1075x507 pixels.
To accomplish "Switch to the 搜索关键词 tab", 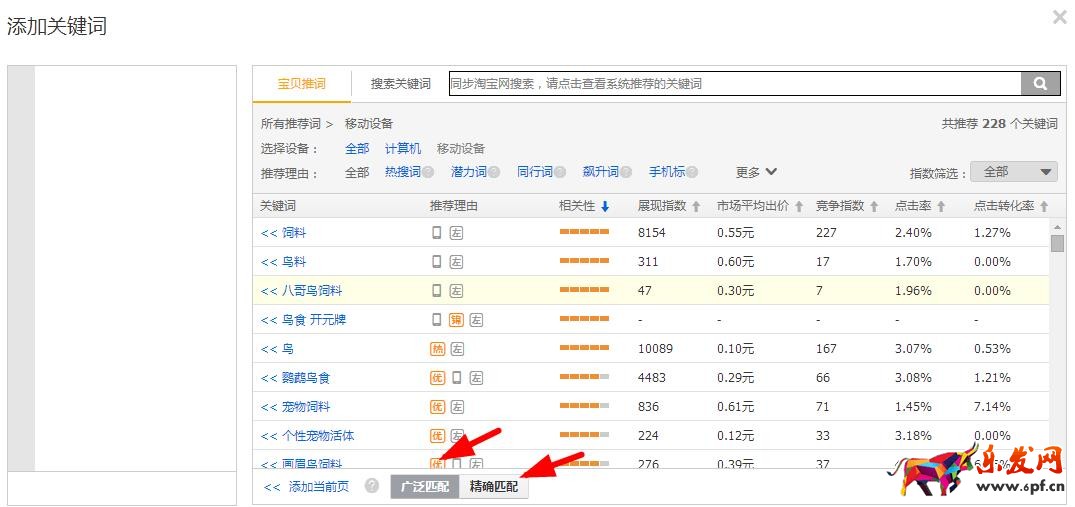I will click(400, 84).
